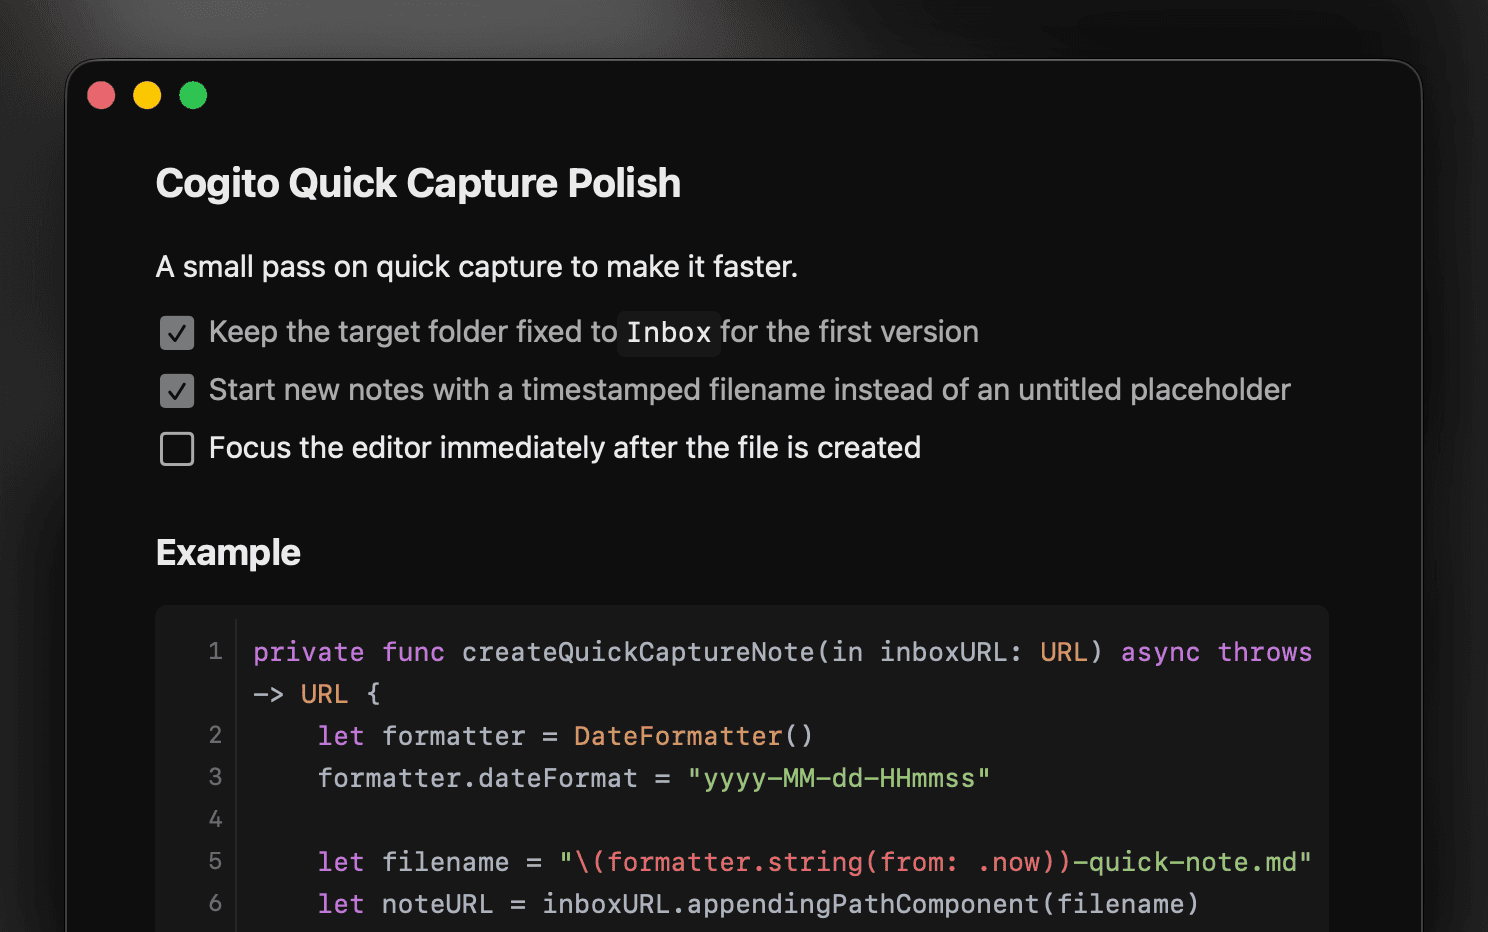The image size is (1488, 932).
Task: Click the DateFormatter() call in code
Action: [x=694, y=736]
